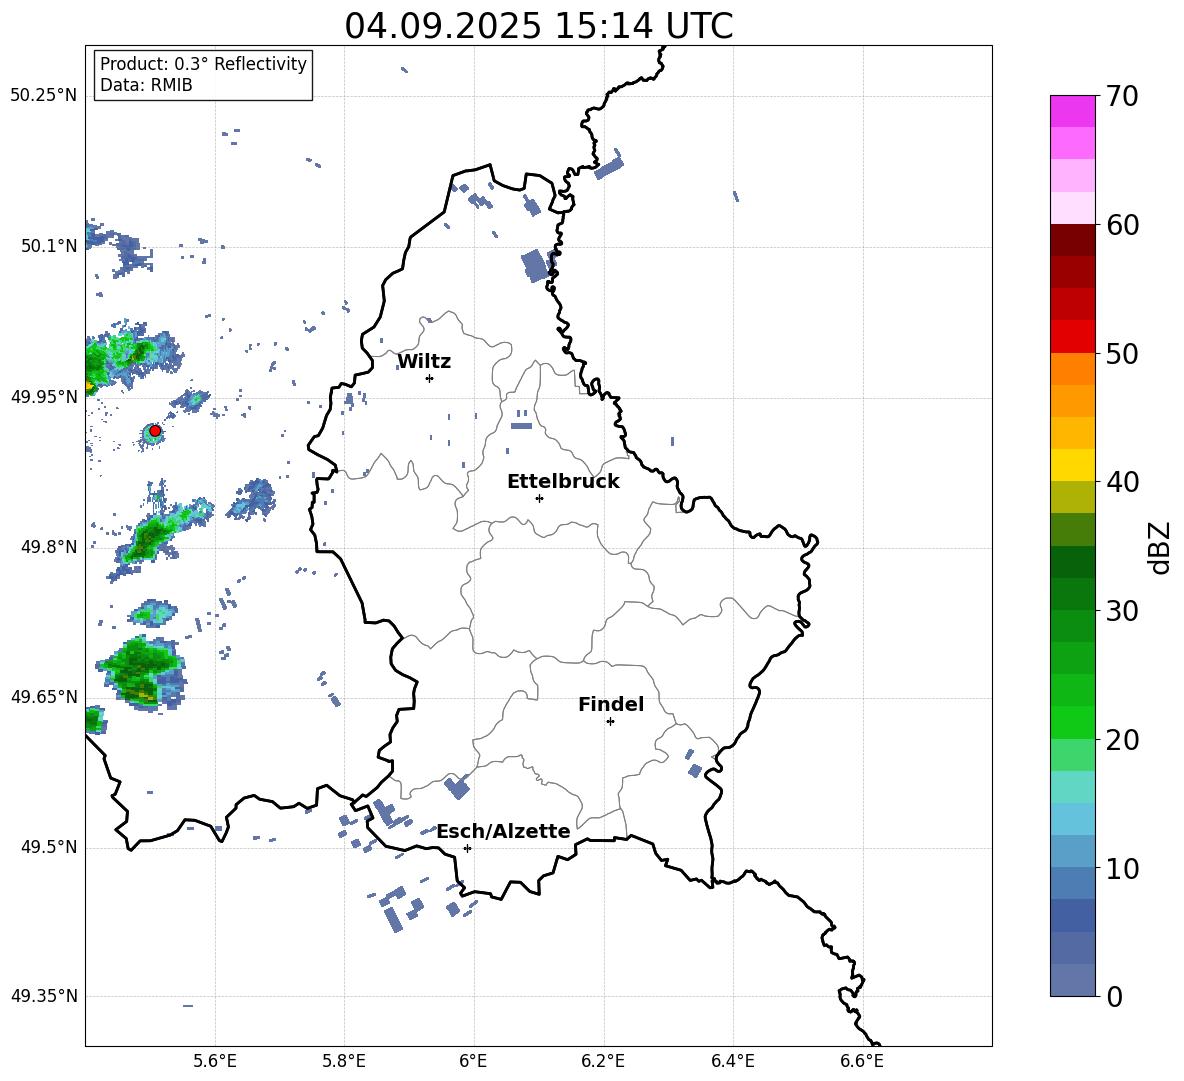The height and width of the screenshot is (1081, 1184).
Task: Click the 49.8°N latitude label
Action: 48,547
